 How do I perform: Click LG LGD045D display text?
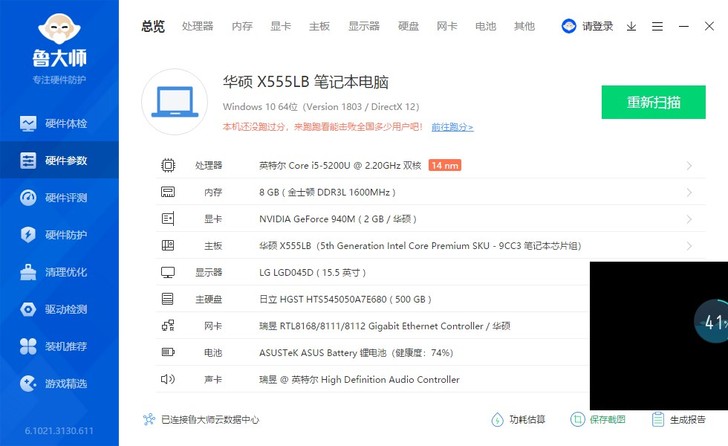point(312,272)
